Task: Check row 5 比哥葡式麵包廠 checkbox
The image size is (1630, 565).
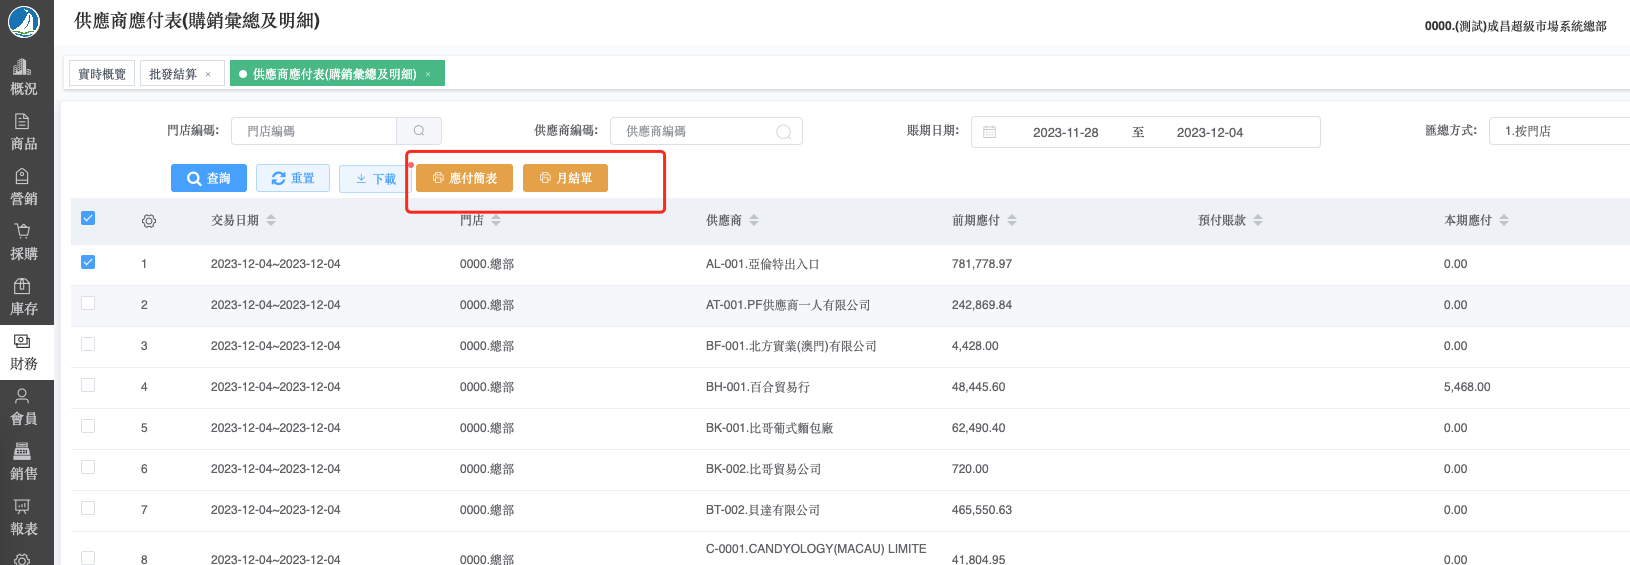Action: pos(88,426)
